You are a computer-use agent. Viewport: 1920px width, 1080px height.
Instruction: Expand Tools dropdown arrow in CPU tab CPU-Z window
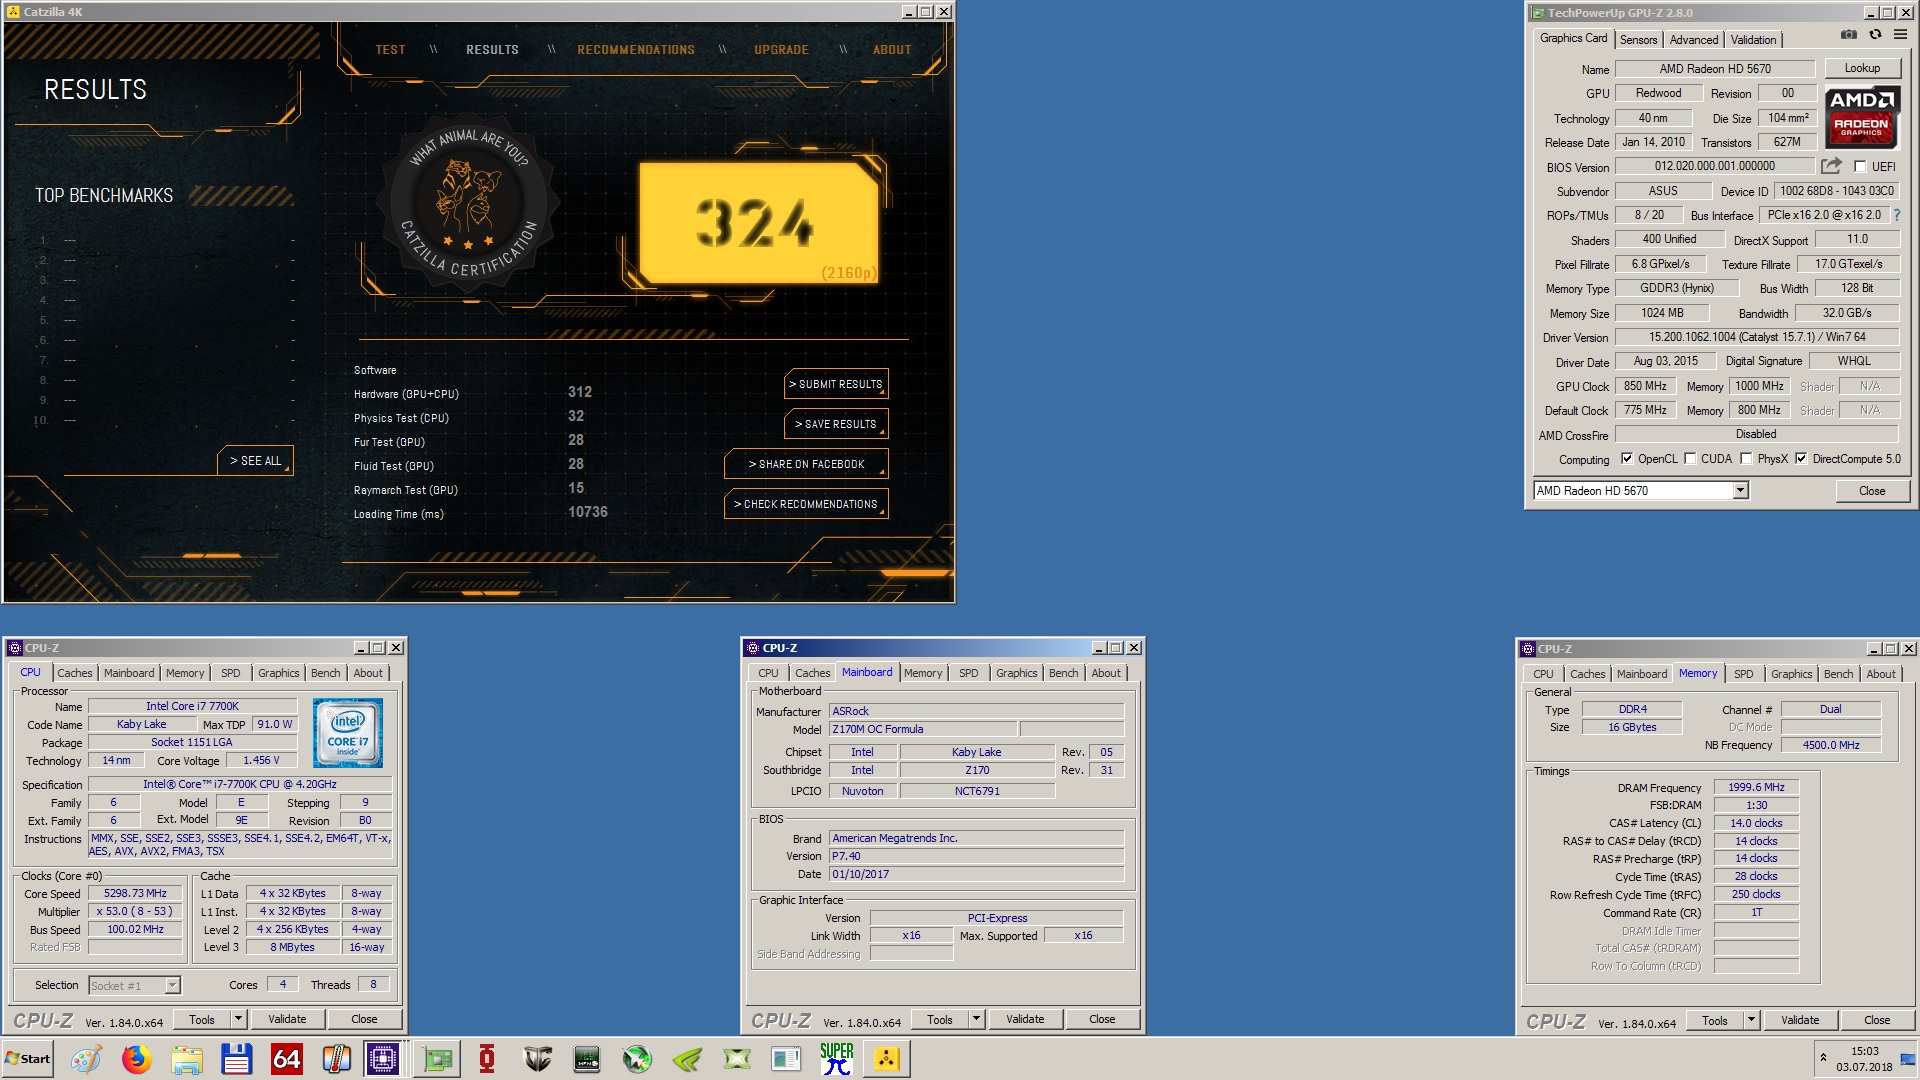click(238, 1019)
